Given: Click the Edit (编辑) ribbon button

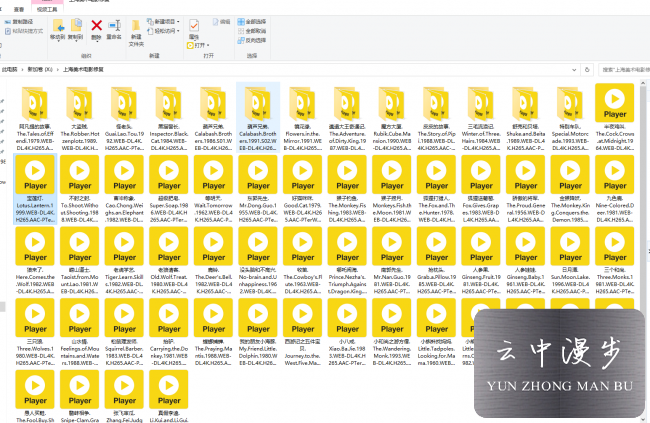Looking at the screenshot, I should [x=222, y=22].
